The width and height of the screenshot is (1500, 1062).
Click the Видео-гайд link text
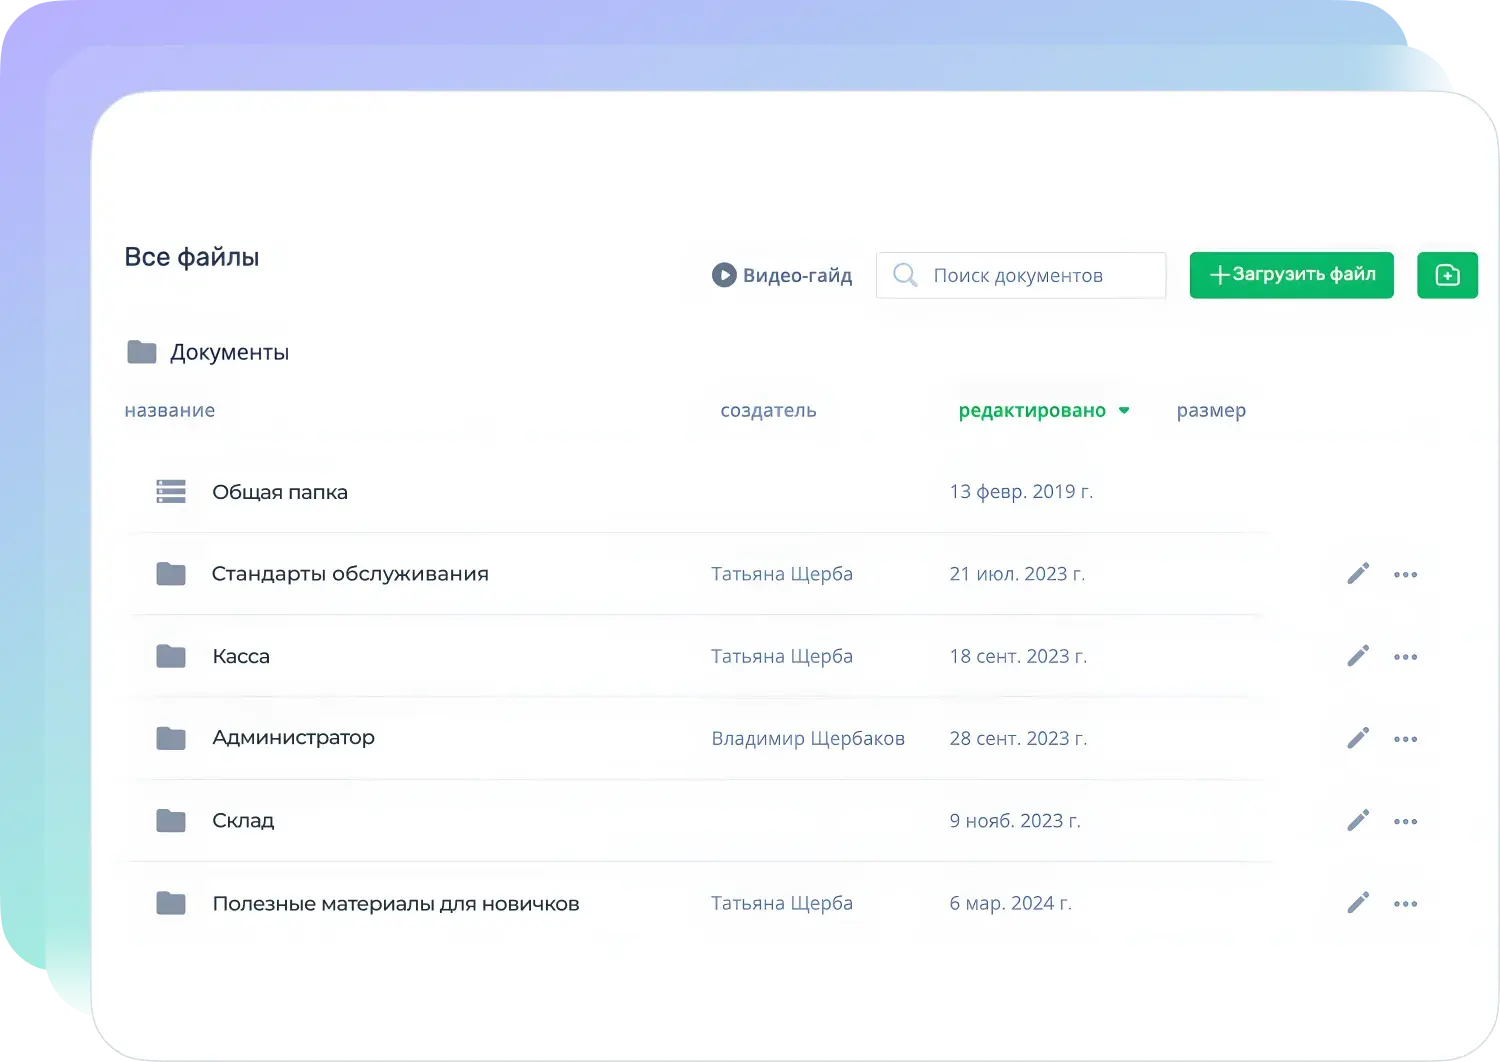tap(797, 275)
